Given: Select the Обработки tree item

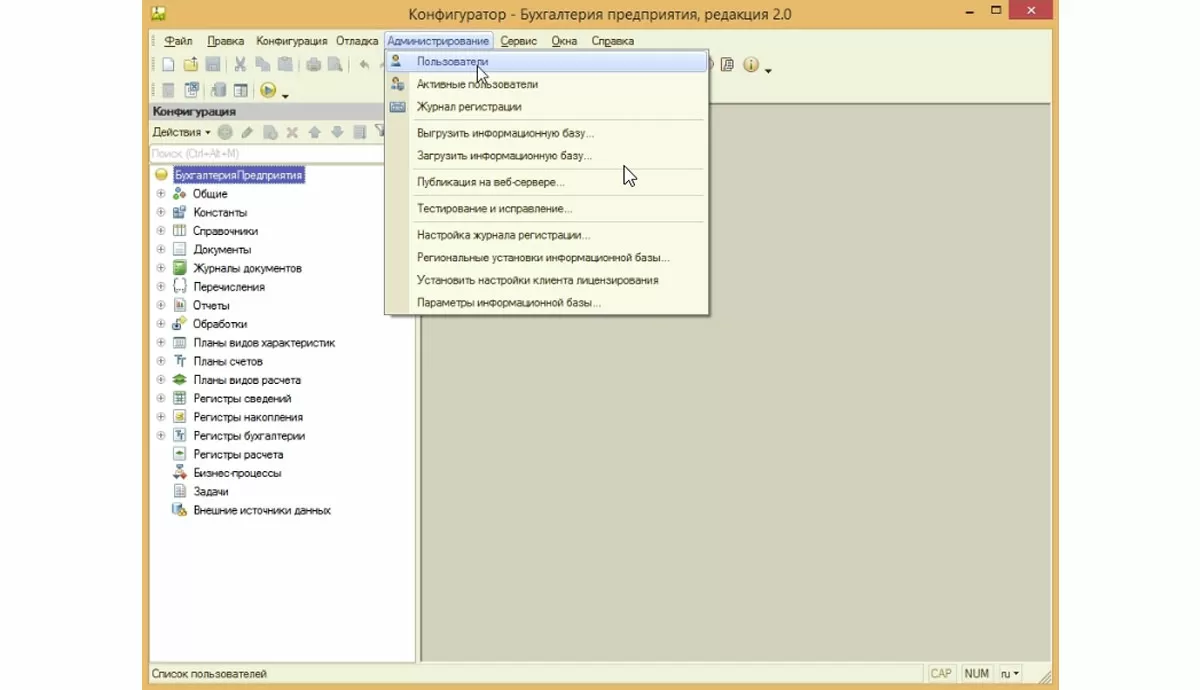Looking at the screenshot, I should point(220,324).
